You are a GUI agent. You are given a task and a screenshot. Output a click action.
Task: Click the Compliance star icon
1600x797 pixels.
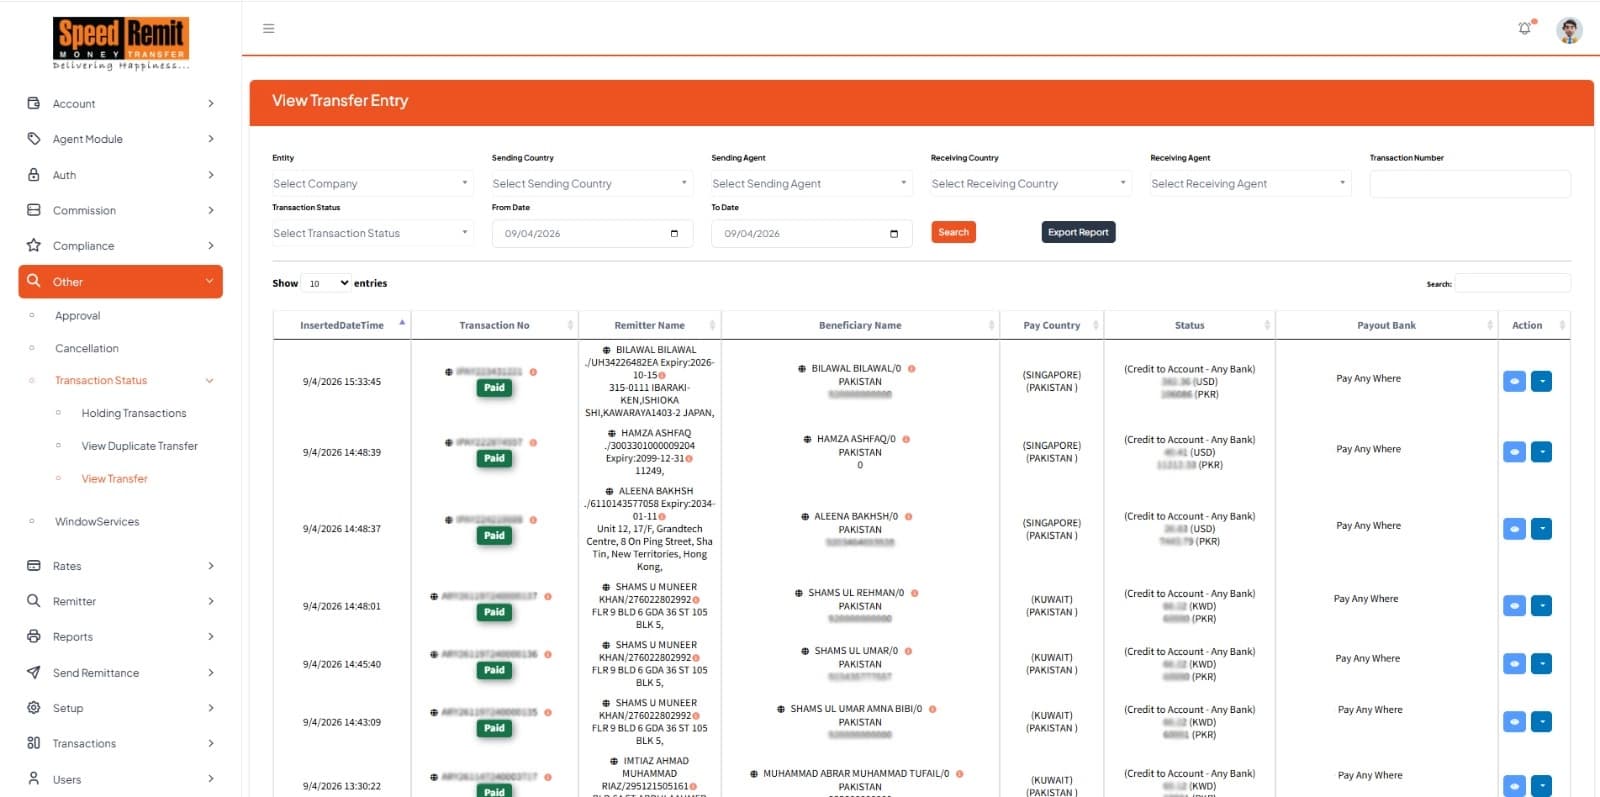coord(34,245)
